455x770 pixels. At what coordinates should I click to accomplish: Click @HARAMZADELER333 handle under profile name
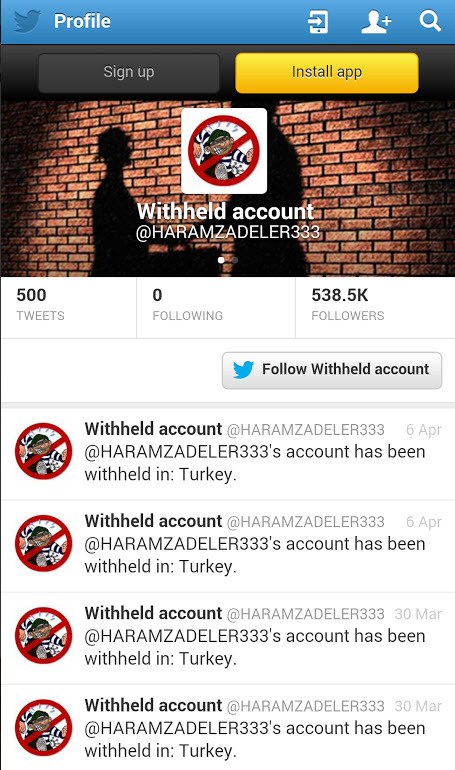click(x=228, y=232)
